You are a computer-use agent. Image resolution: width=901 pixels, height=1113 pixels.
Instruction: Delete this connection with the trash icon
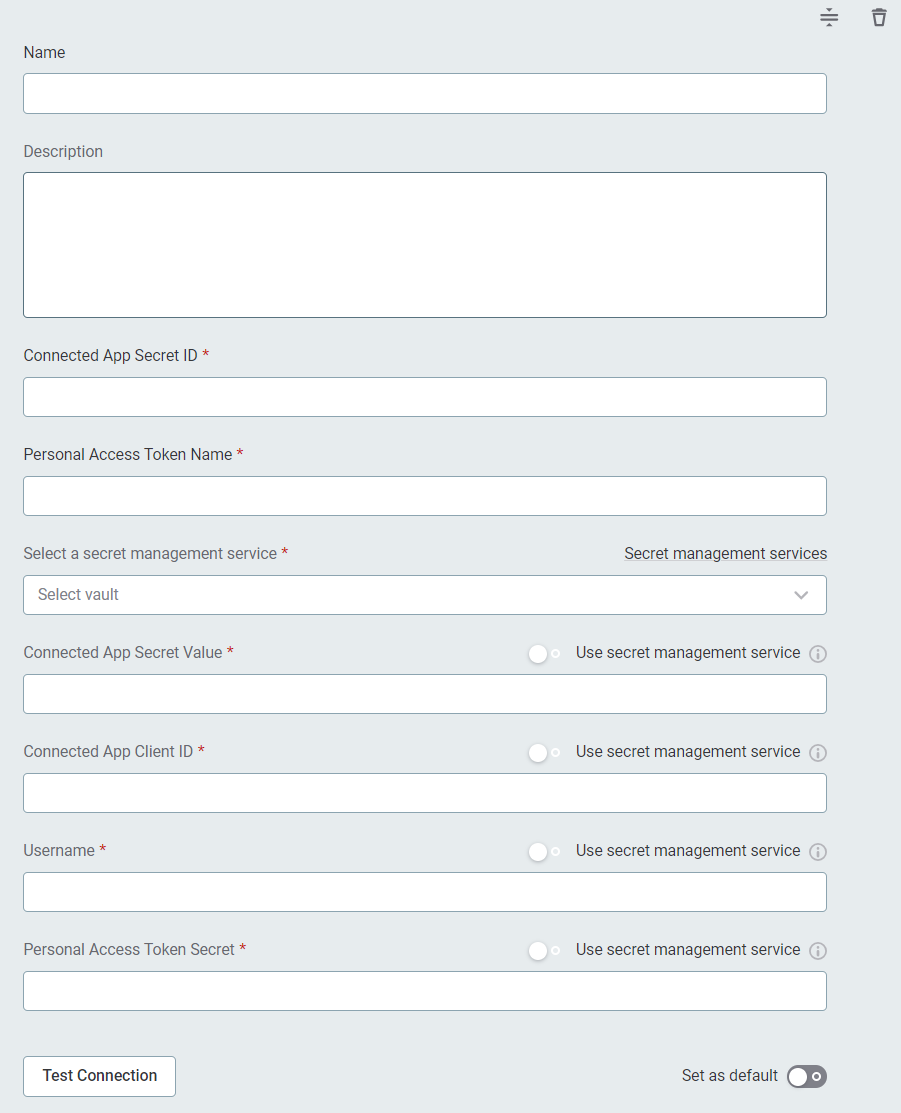click(879, 18)
